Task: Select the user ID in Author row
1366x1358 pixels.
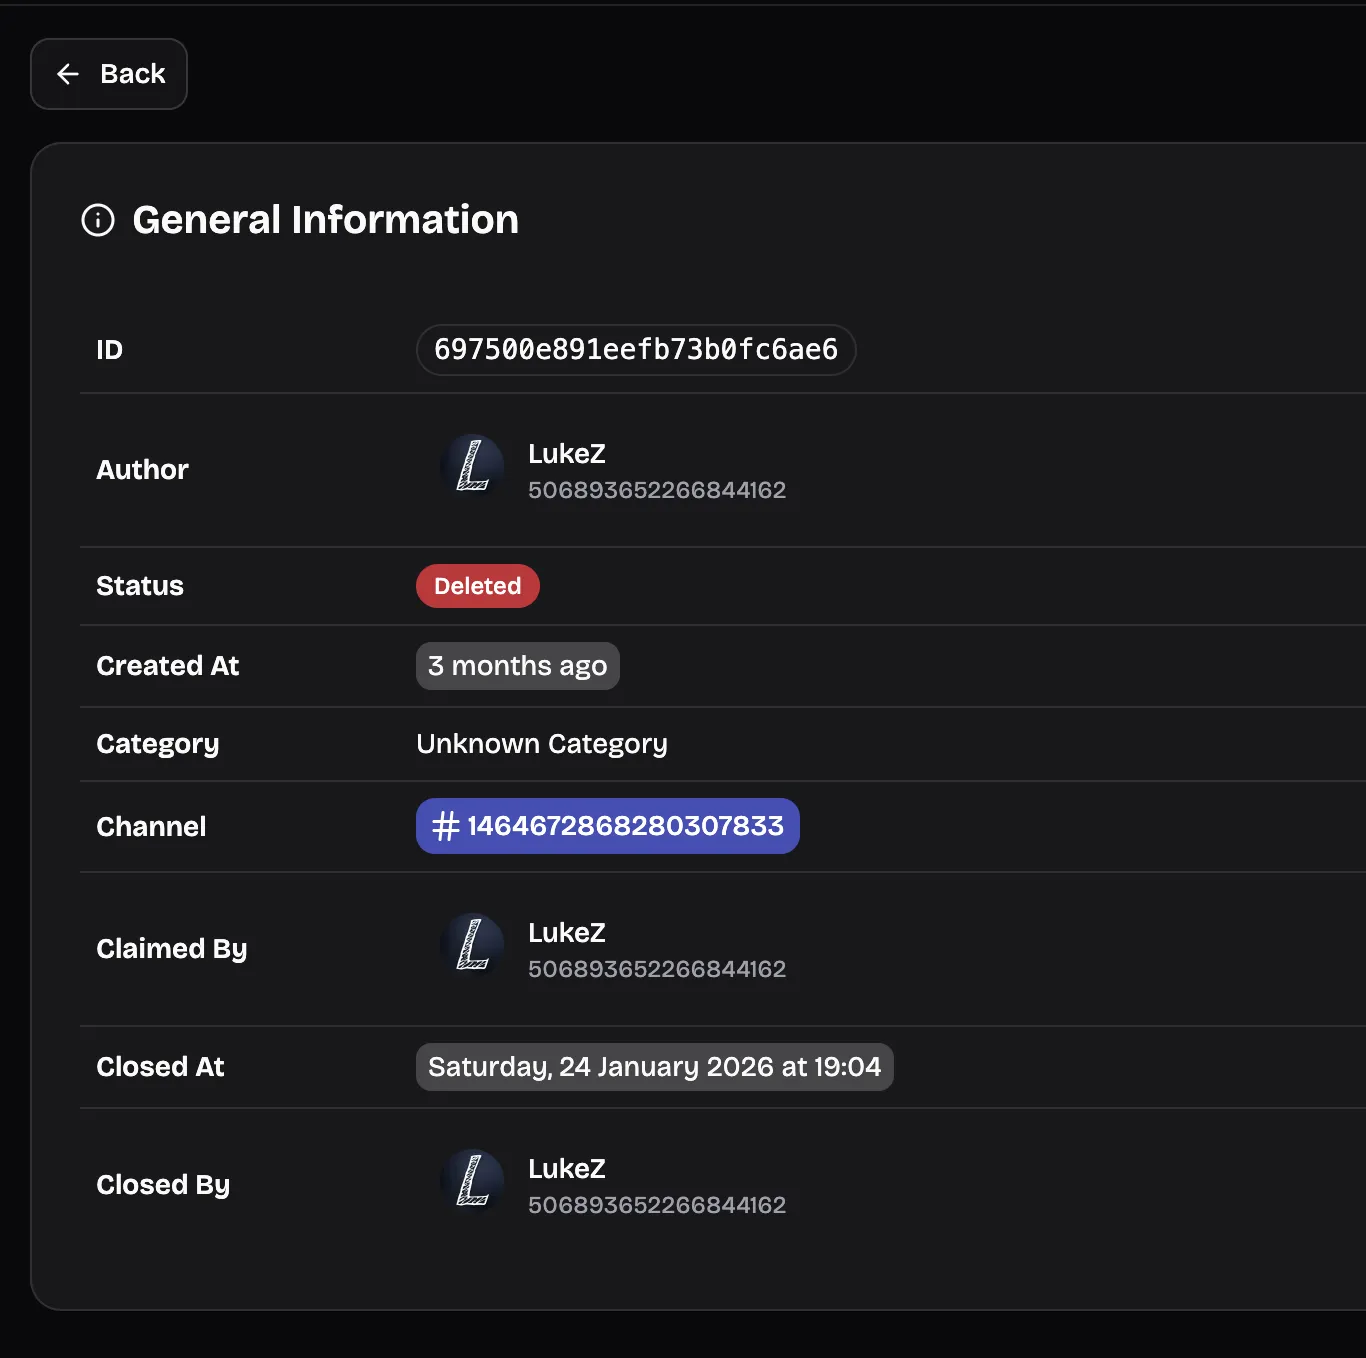Action: (657, 490)
